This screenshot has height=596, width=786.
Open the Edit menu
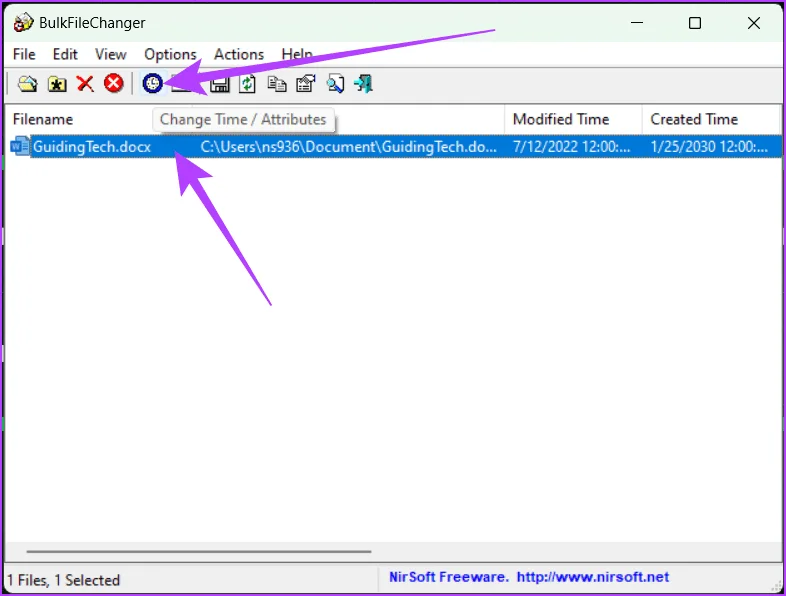click(65, 54)
